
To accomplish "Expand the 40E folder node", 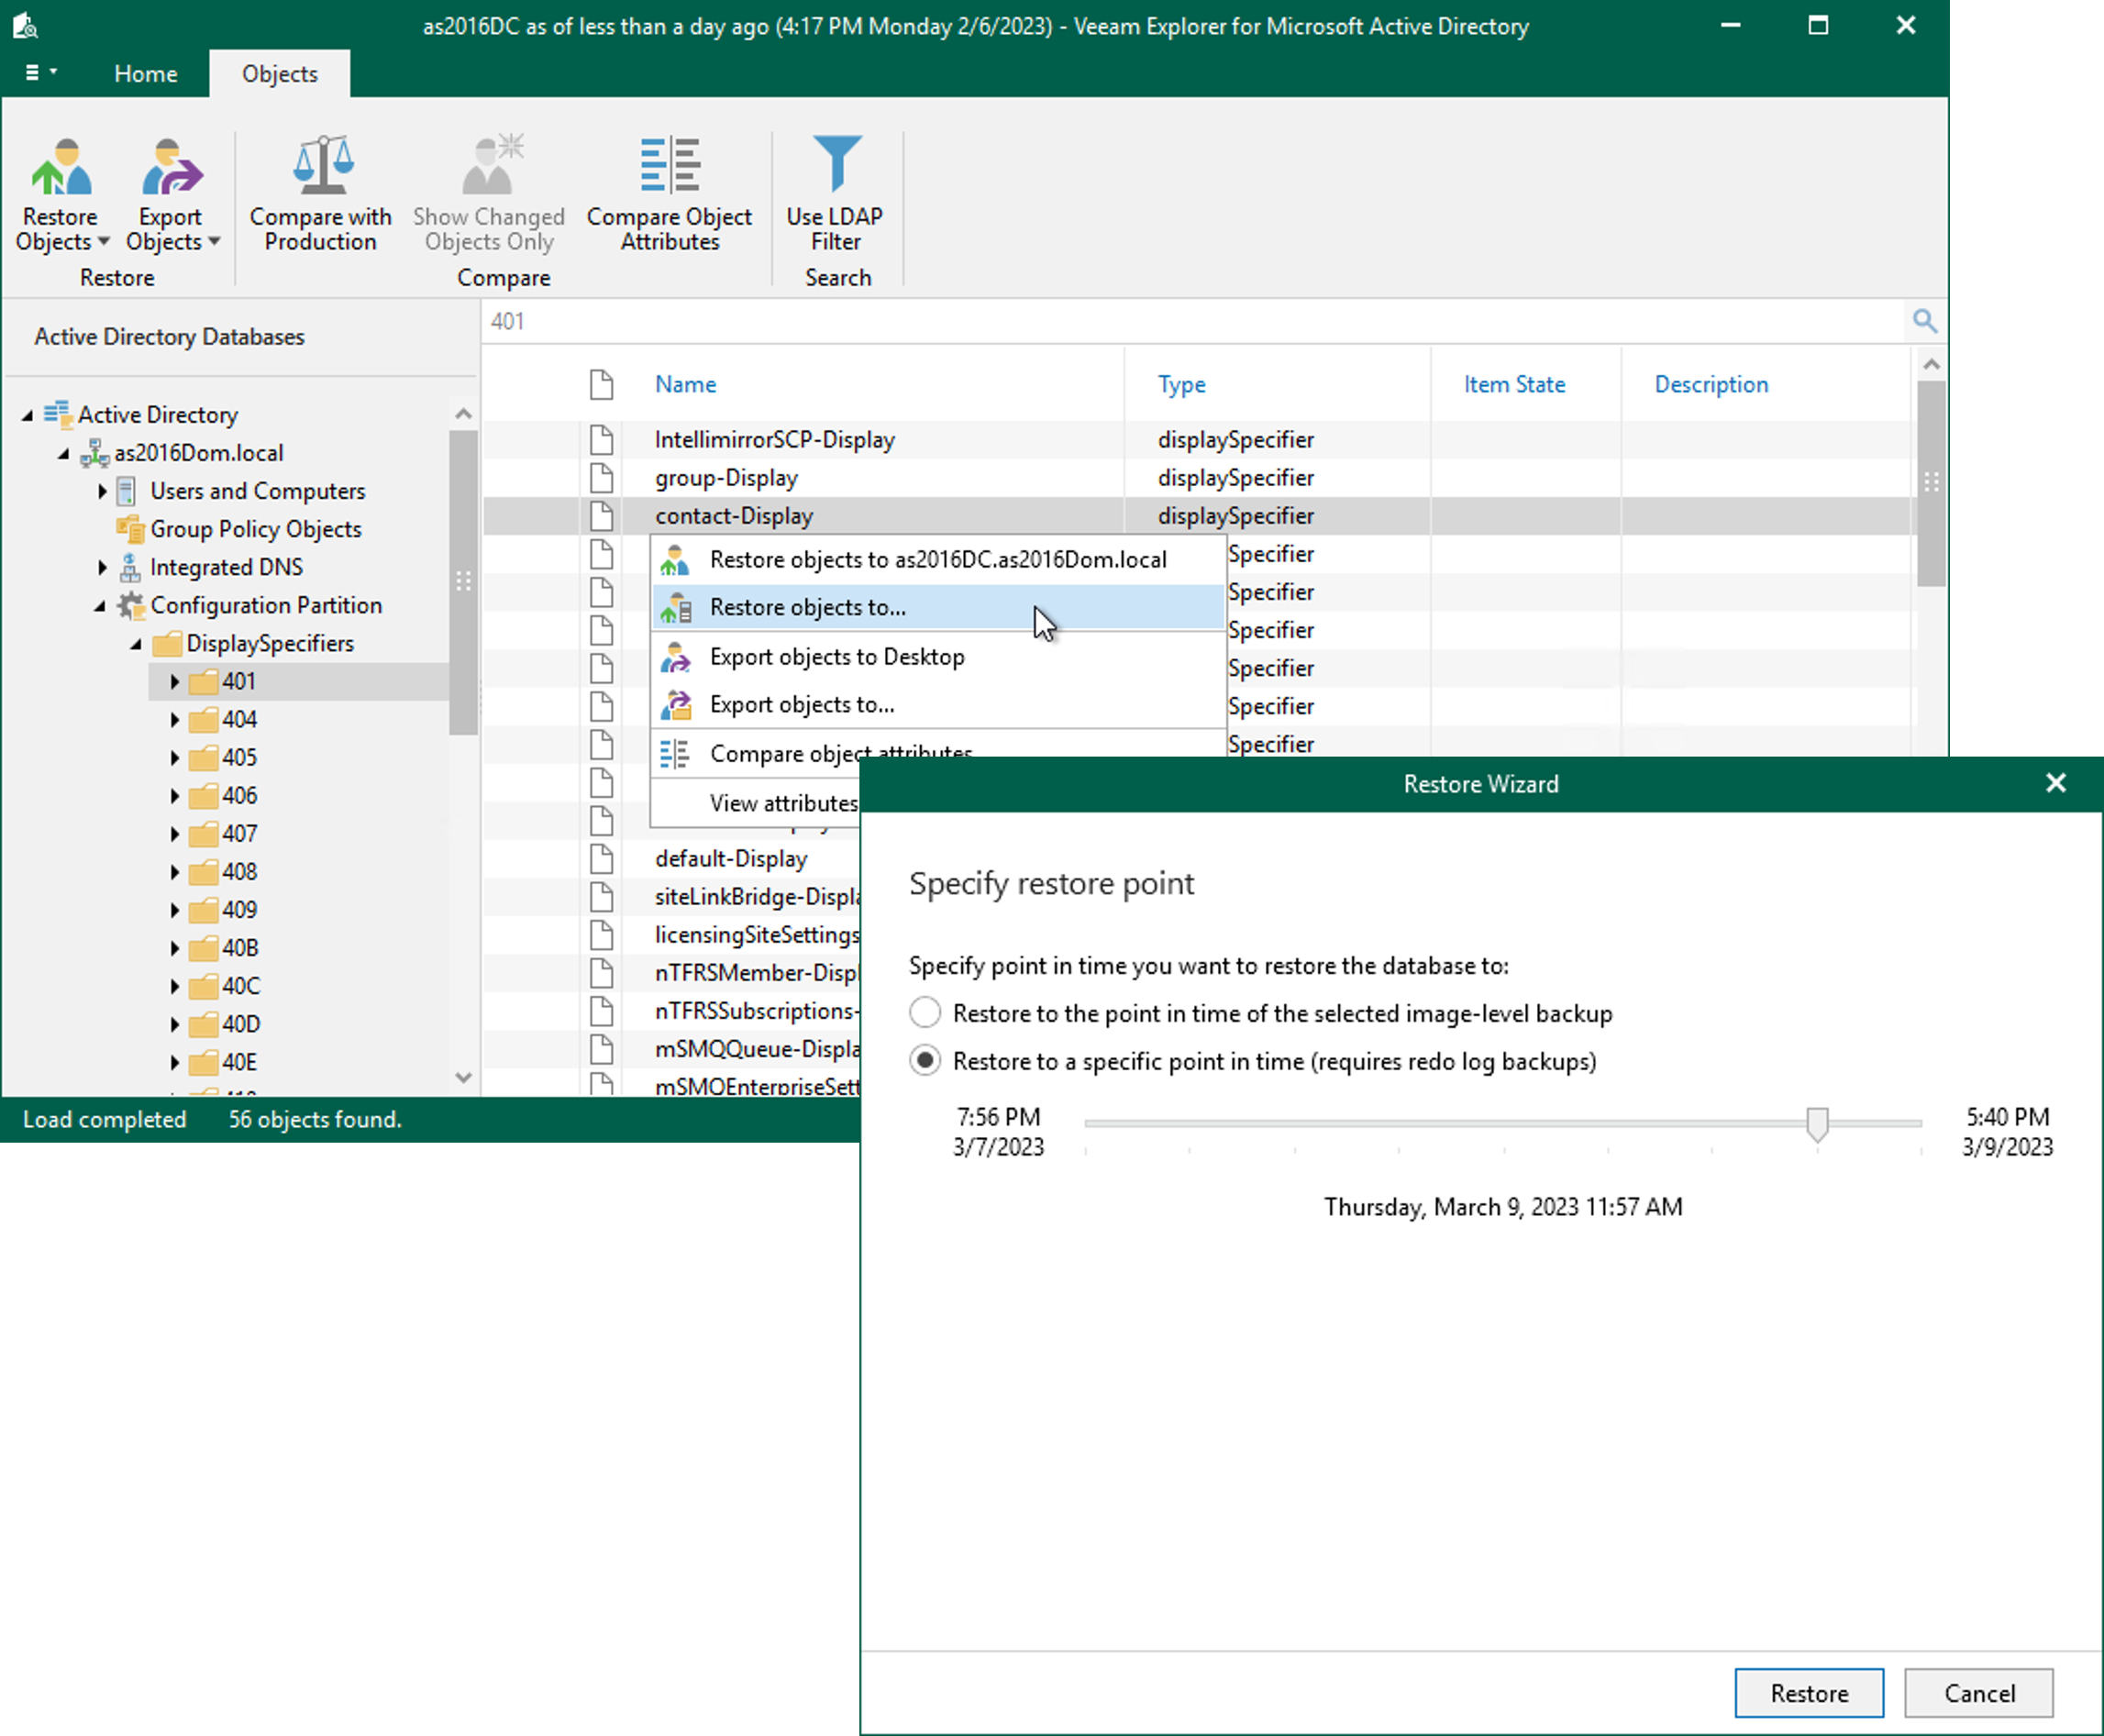I will tap(174, 1062).
